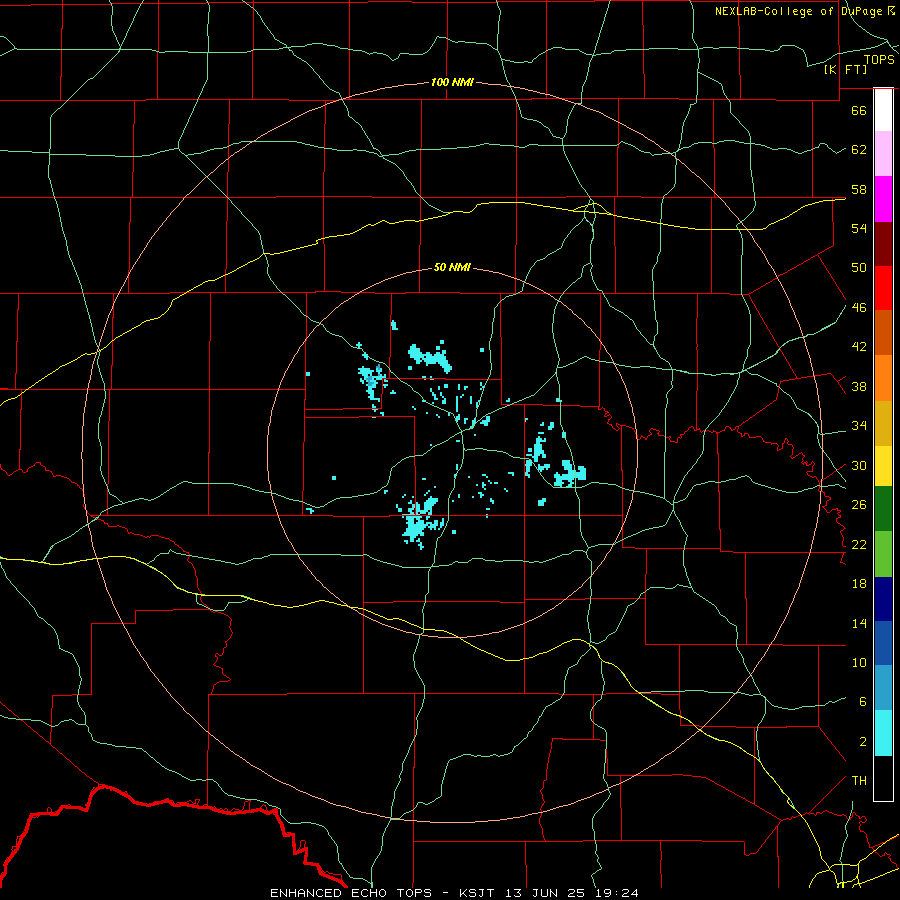Select the light blue 14 kft swatch
The image size is (900, 900).
pyautogui.click(x=883, y=688)
